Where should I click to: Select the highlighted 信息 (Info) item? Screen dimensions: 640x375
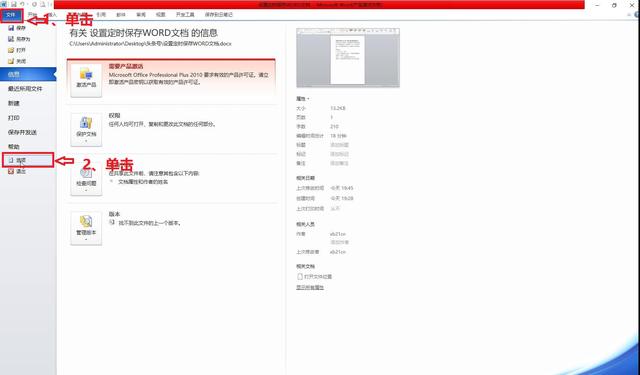[28, 74]
